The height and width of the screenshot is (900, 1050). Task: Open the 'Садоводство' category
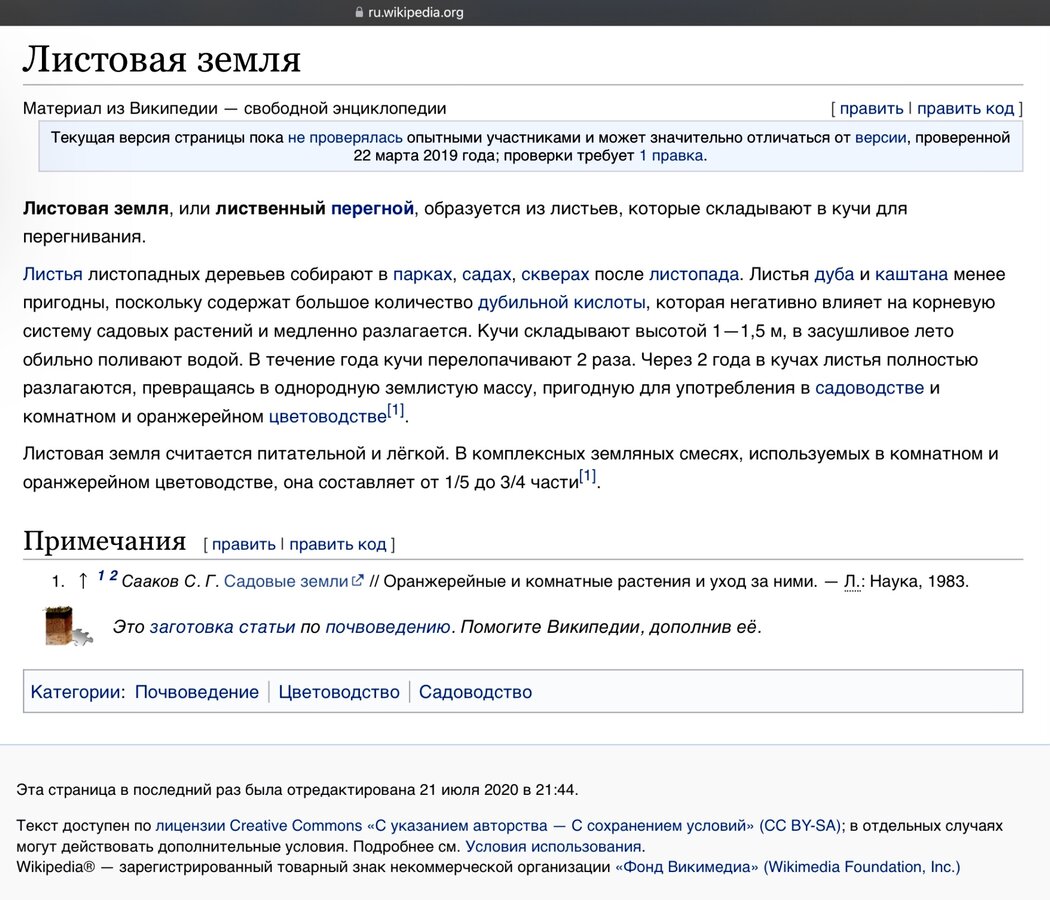(475, 692)
